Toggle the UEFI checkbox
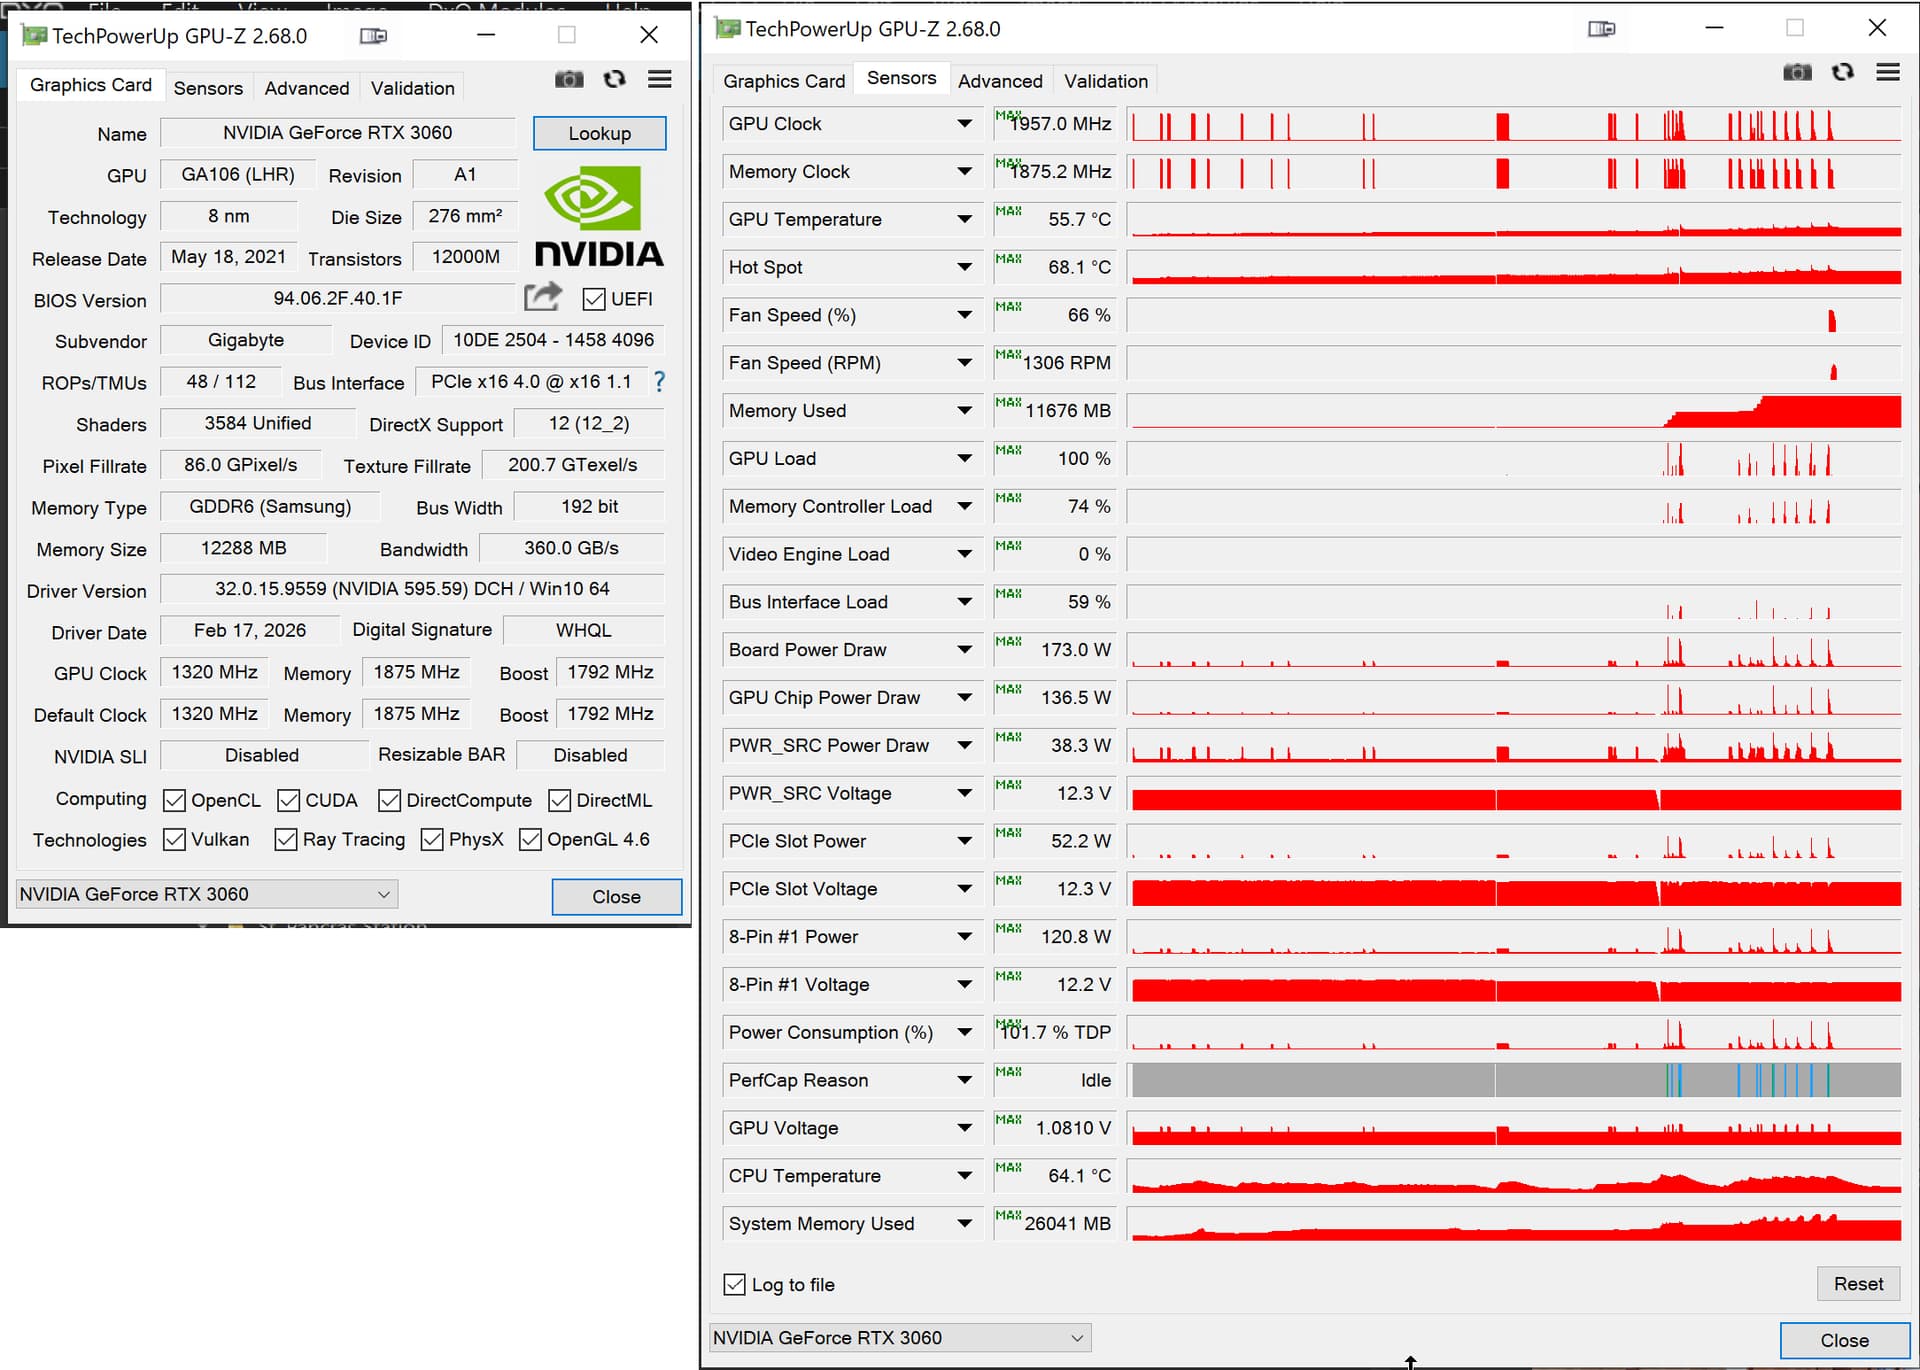Image resolution: width=1920 pixels, height=1370 pixels. (x=594, y=299)
